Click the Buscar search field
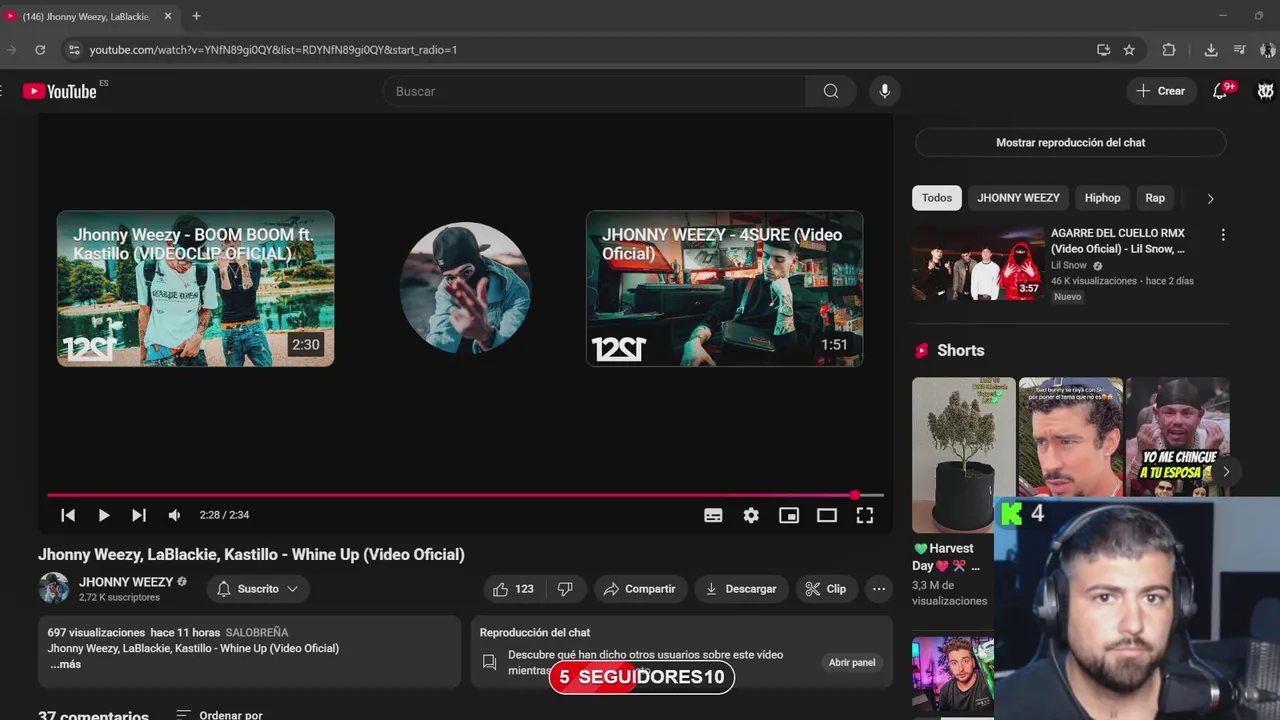Image resolution: width=1280 pixels, height=720 pixels. pos(595,91)
